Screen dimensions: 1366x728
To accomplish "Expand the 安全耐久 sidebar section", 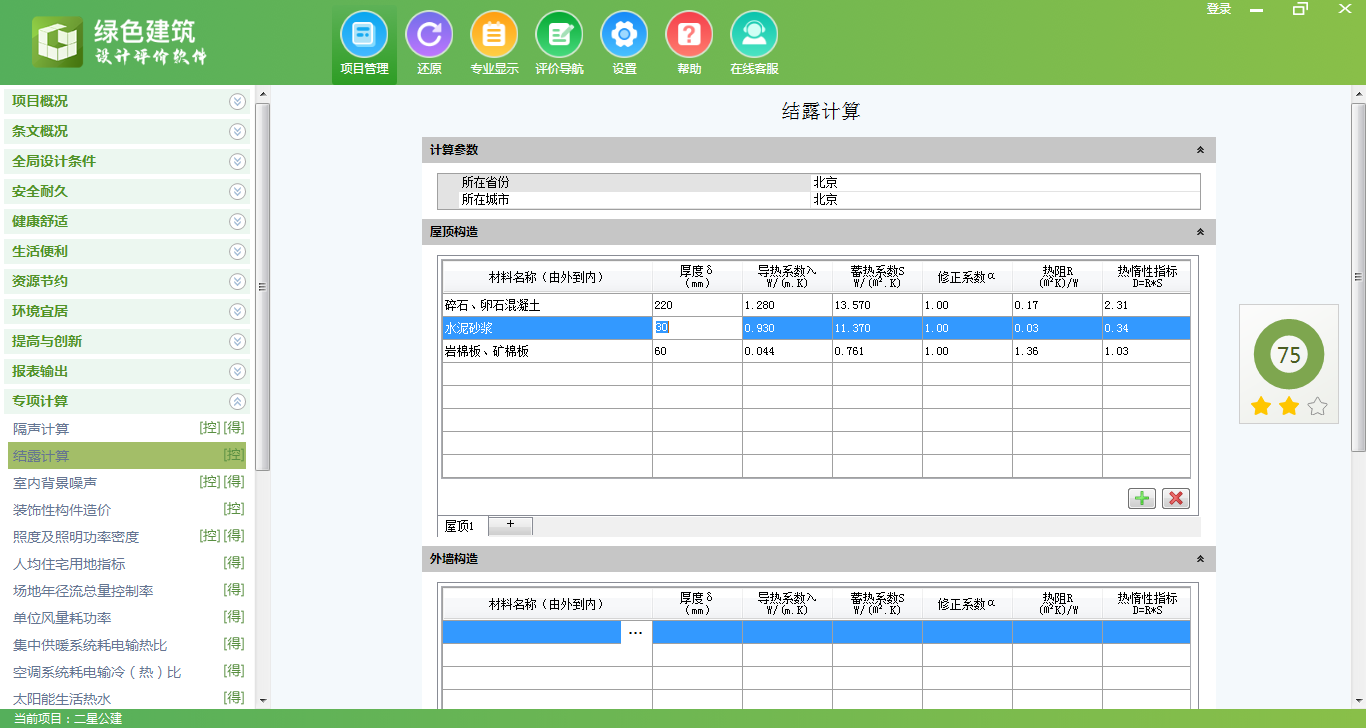I will click(127, 191).
